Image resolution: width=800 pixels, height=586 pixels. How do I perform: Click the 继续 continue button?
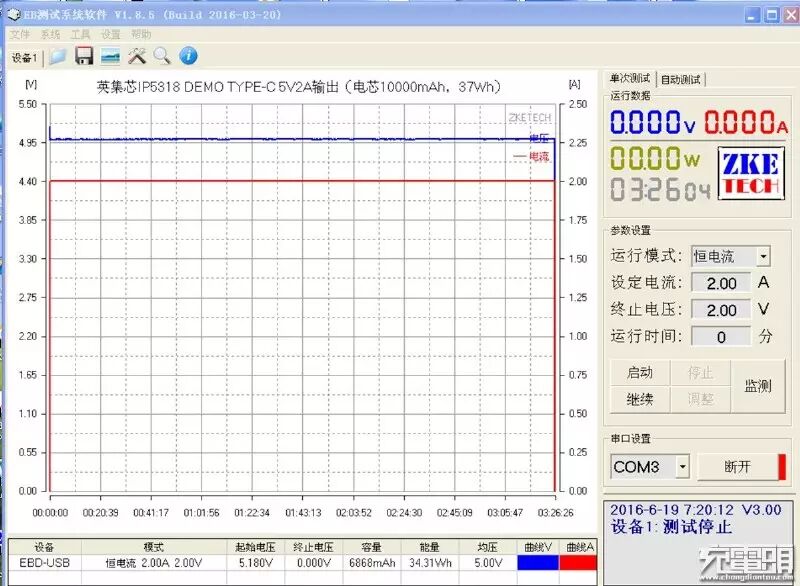tap(640, 399)
